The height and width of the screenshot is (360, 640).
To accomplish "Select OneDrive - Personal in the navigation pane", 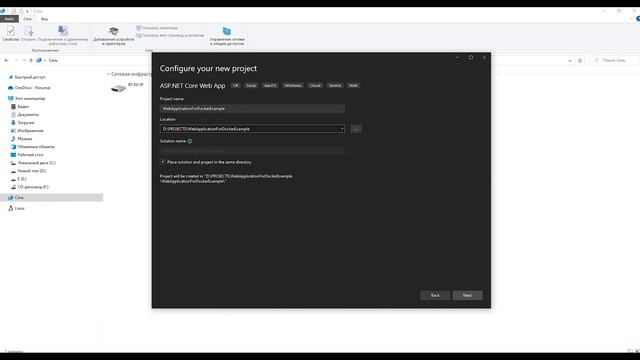I will tap(32, 88).
